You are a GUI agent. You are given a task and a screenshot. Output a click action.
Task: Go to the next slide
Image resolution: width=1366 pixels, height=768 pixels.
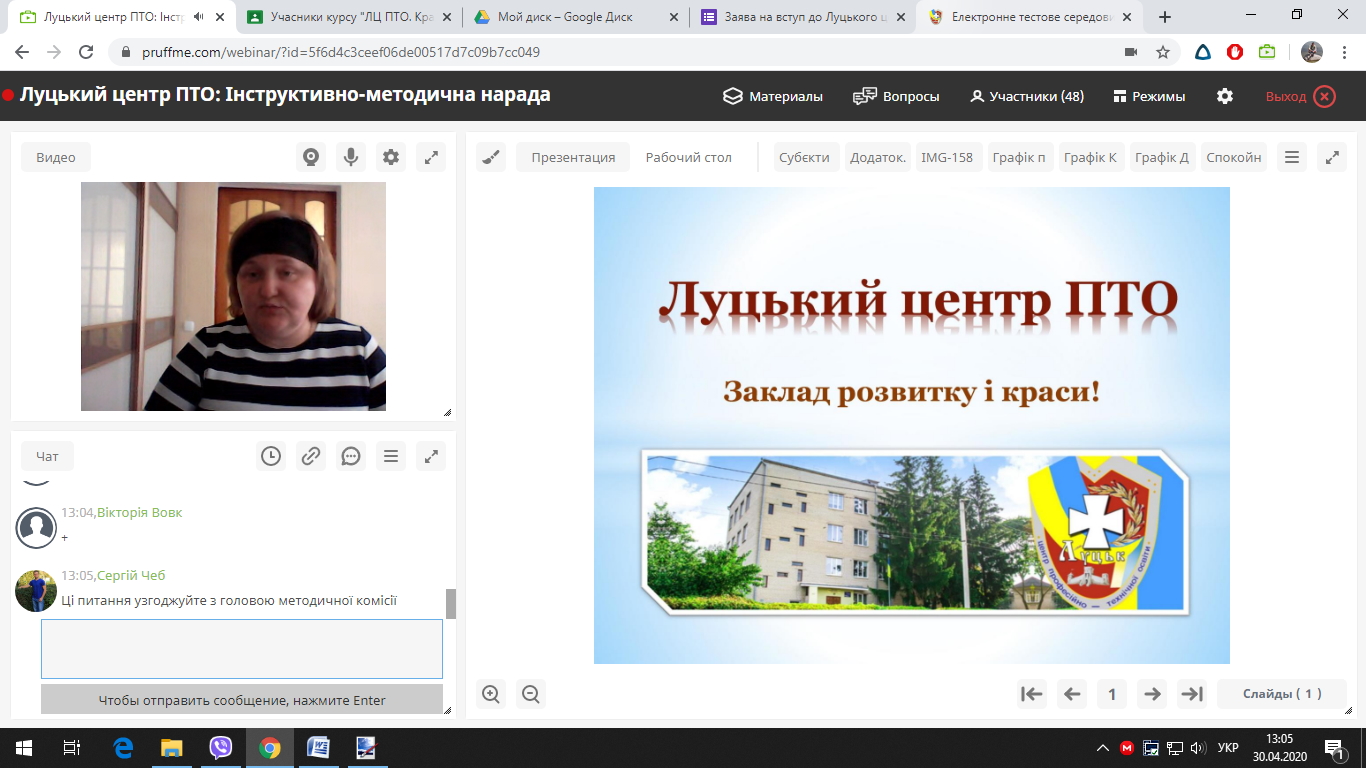1152,694
